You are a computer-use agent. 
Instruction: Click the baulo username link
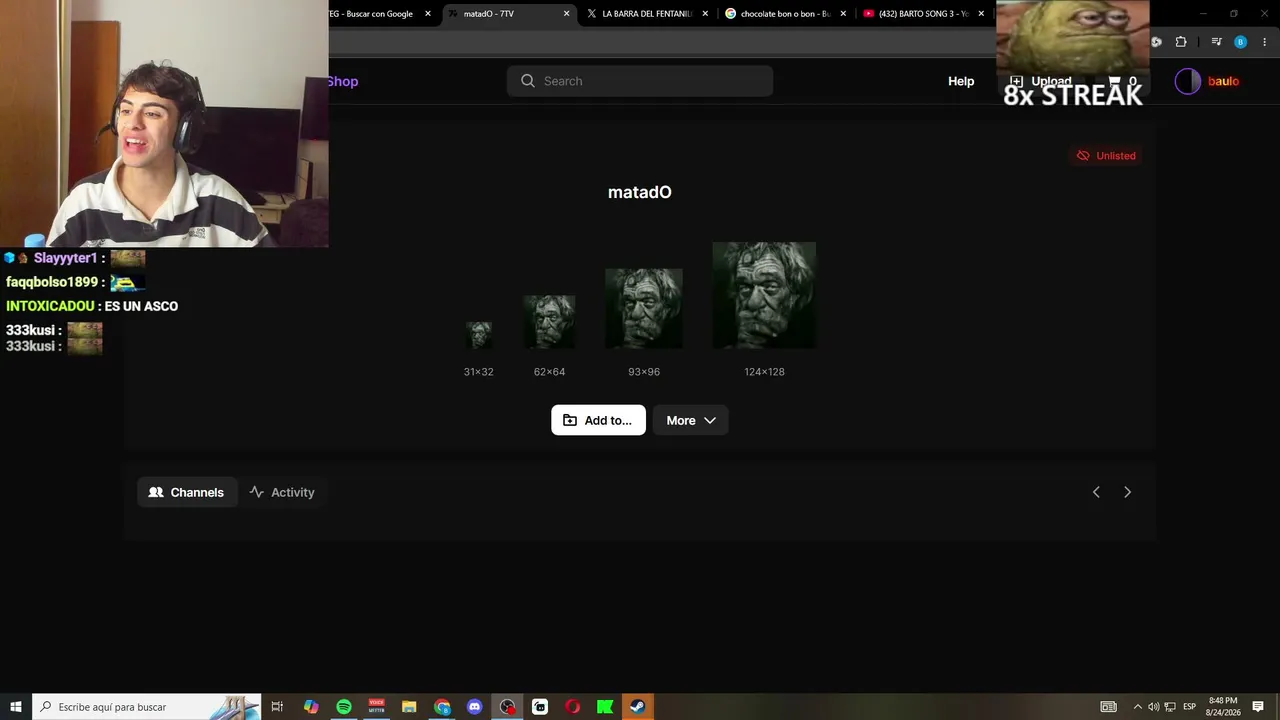tap(1223, 81)
